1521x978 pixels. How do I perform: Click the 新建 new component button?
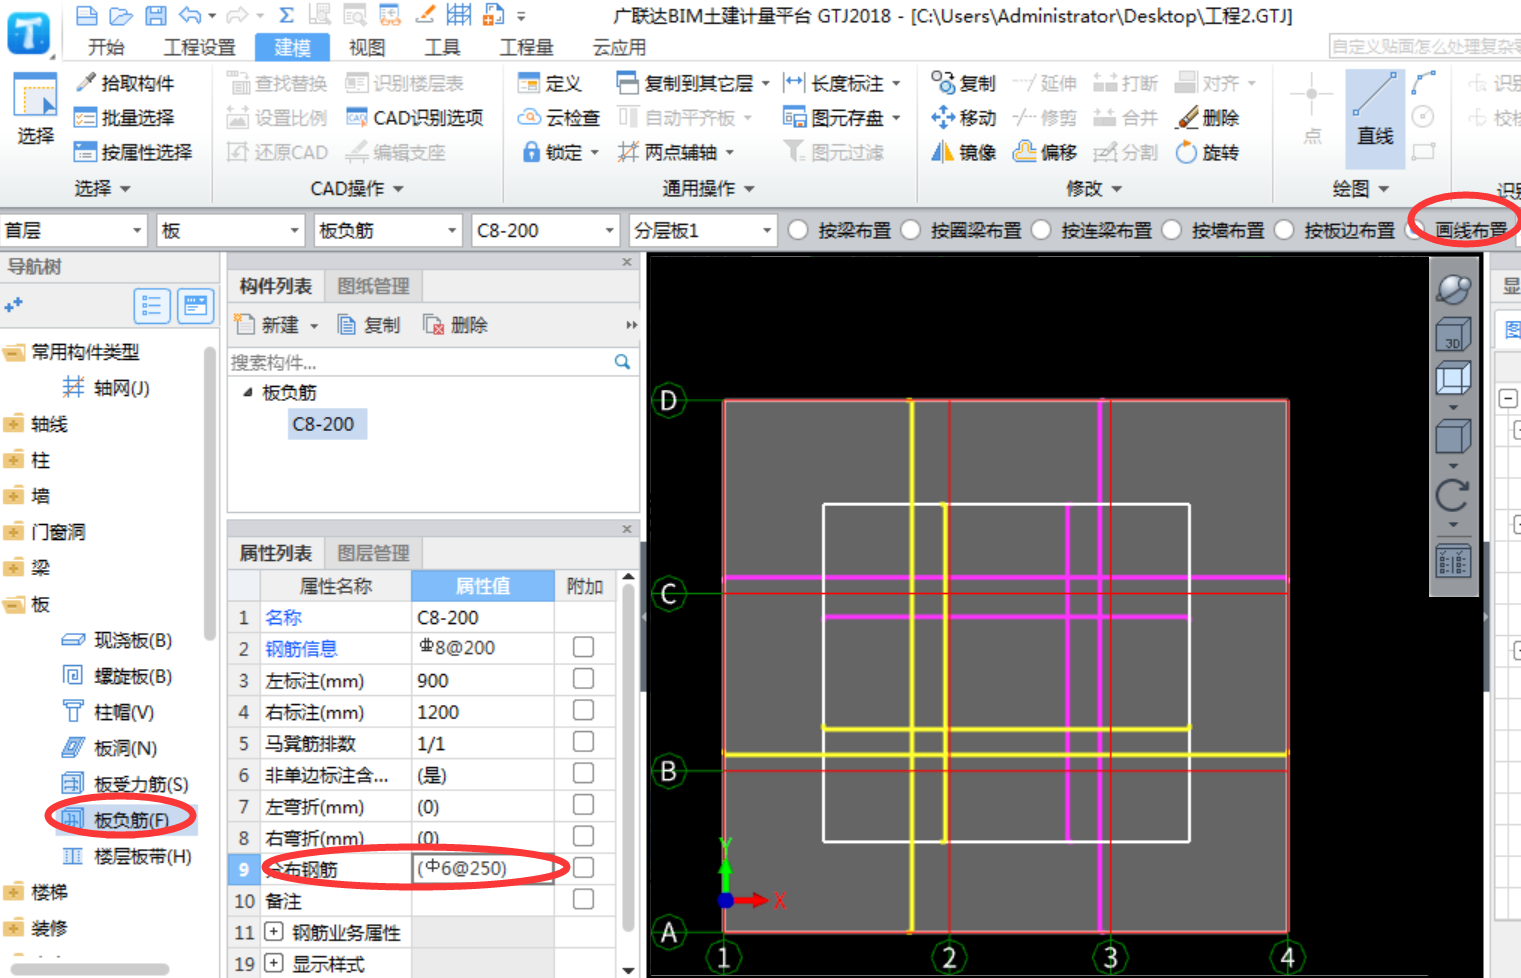coord(268,325)
